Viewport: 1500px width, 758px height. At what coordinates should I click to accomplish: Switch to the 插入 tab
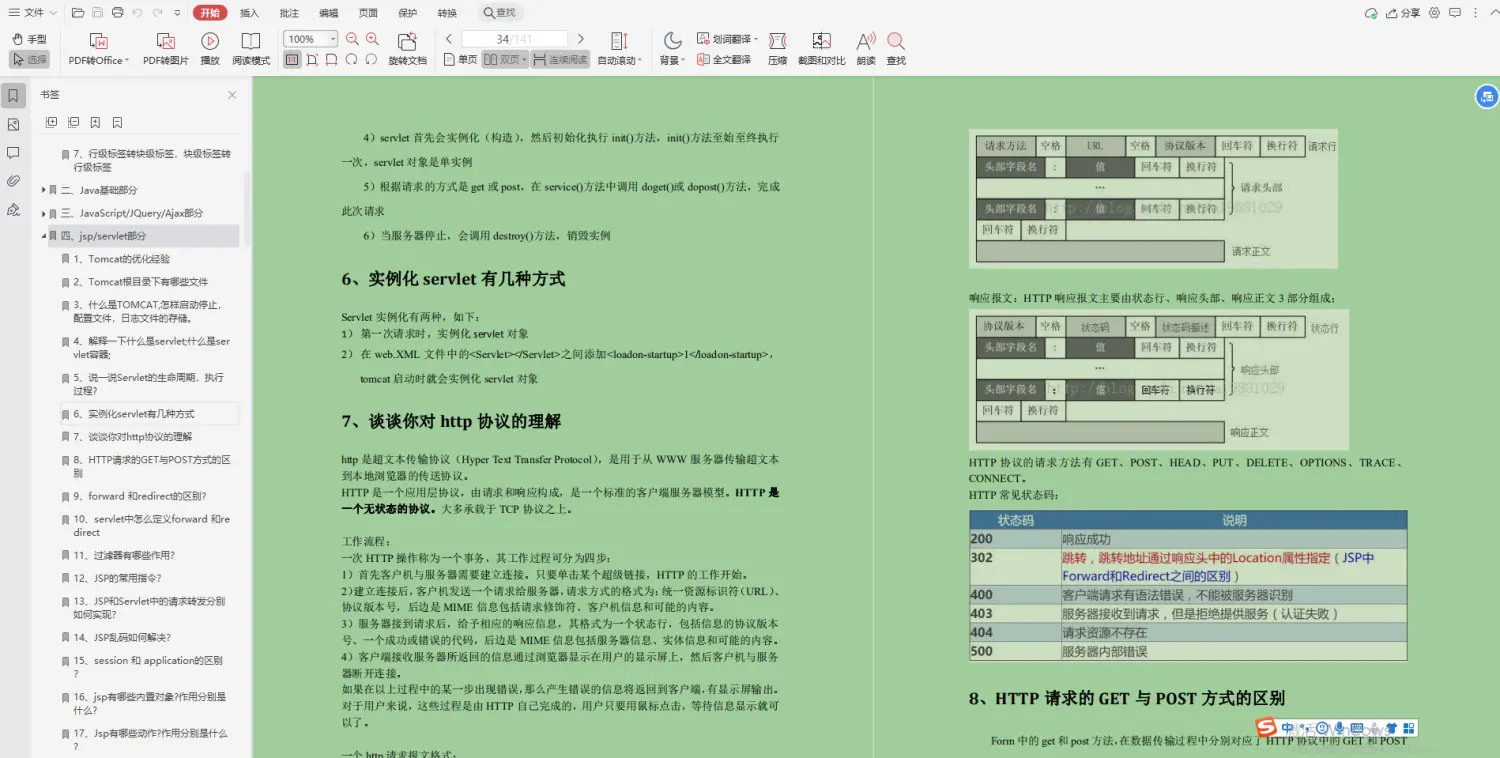250,13
